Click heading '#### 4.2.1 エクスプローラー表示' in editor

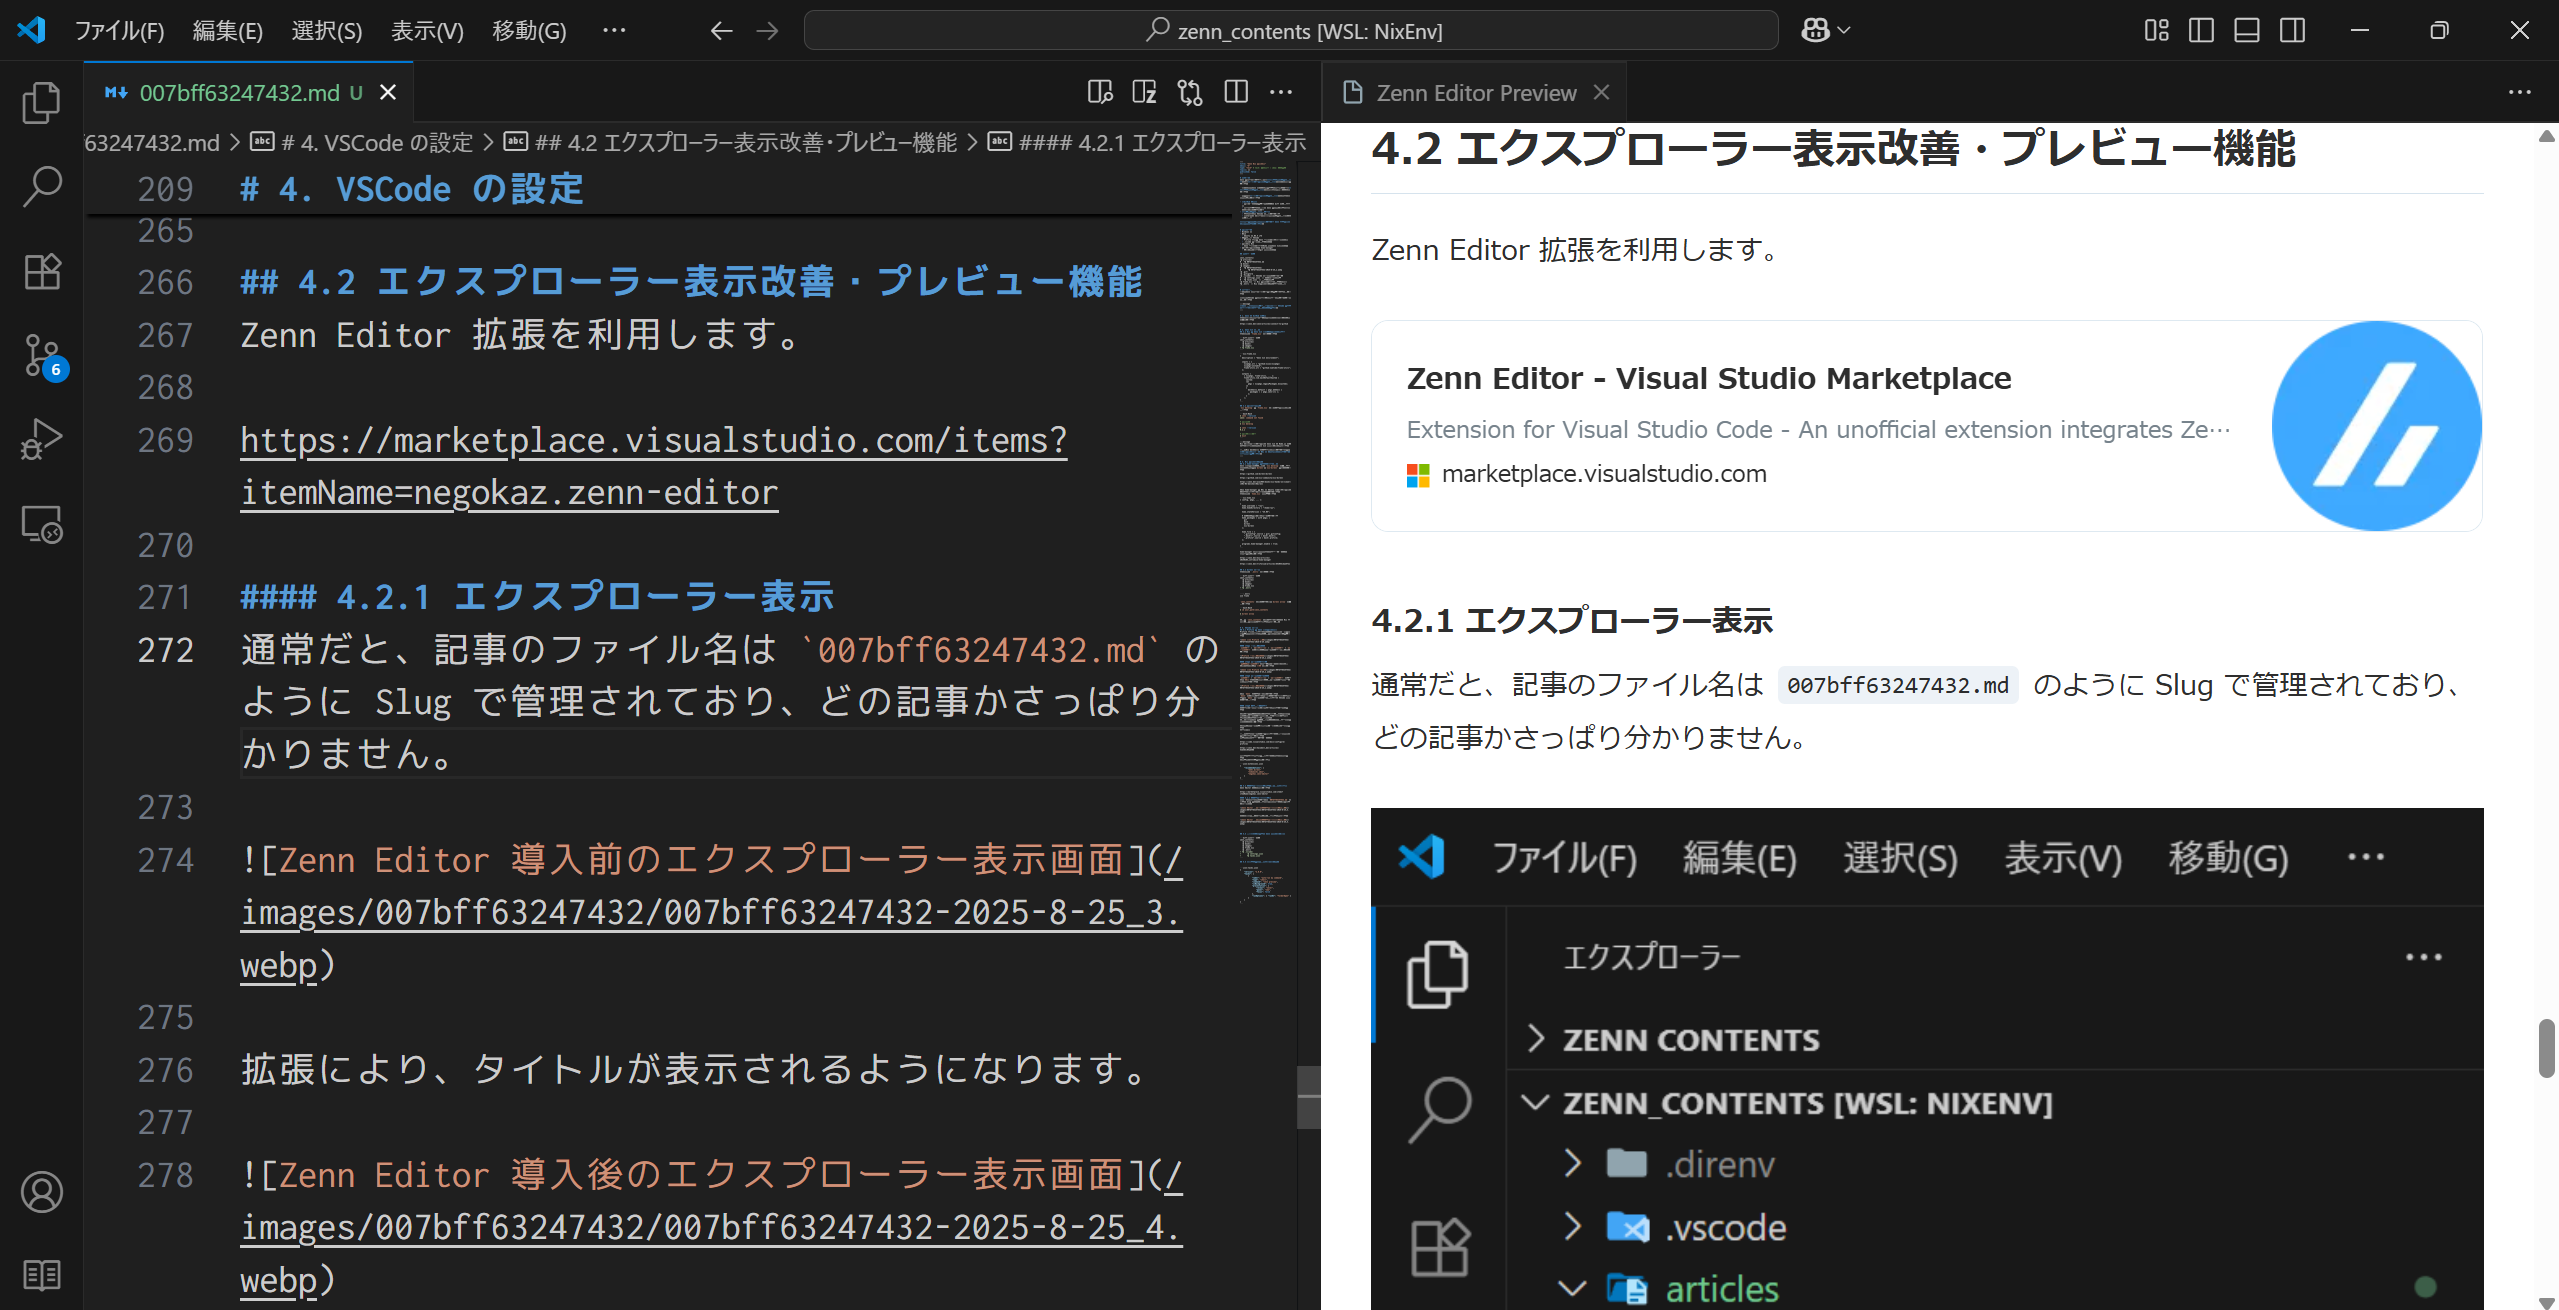[537, 597]
